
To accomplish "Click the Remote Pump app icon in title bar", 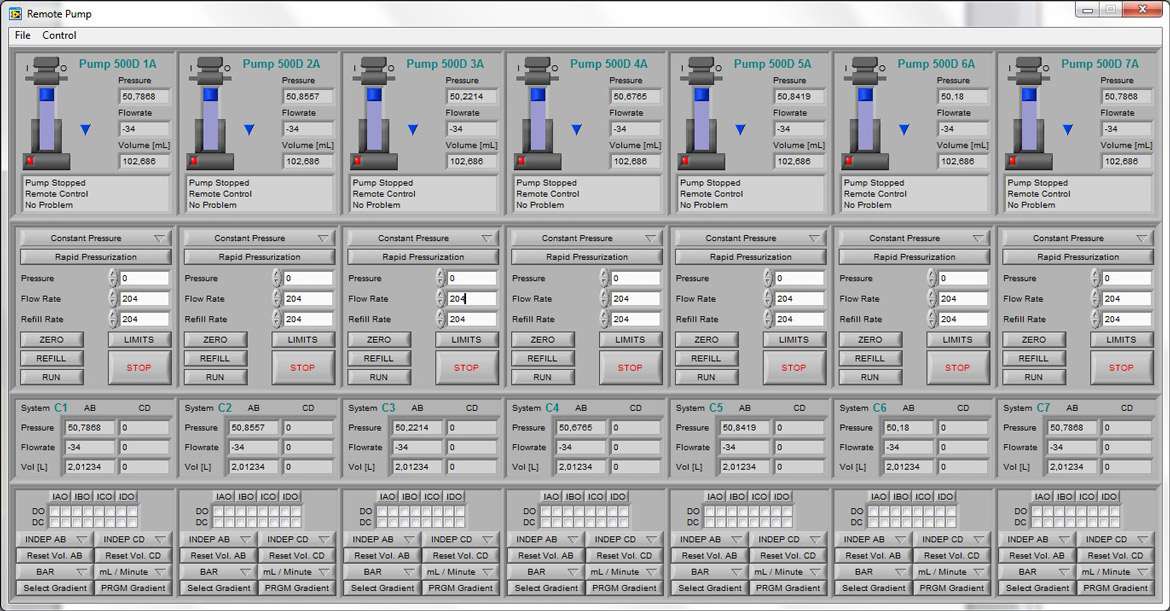I will [x=15, y=13].
